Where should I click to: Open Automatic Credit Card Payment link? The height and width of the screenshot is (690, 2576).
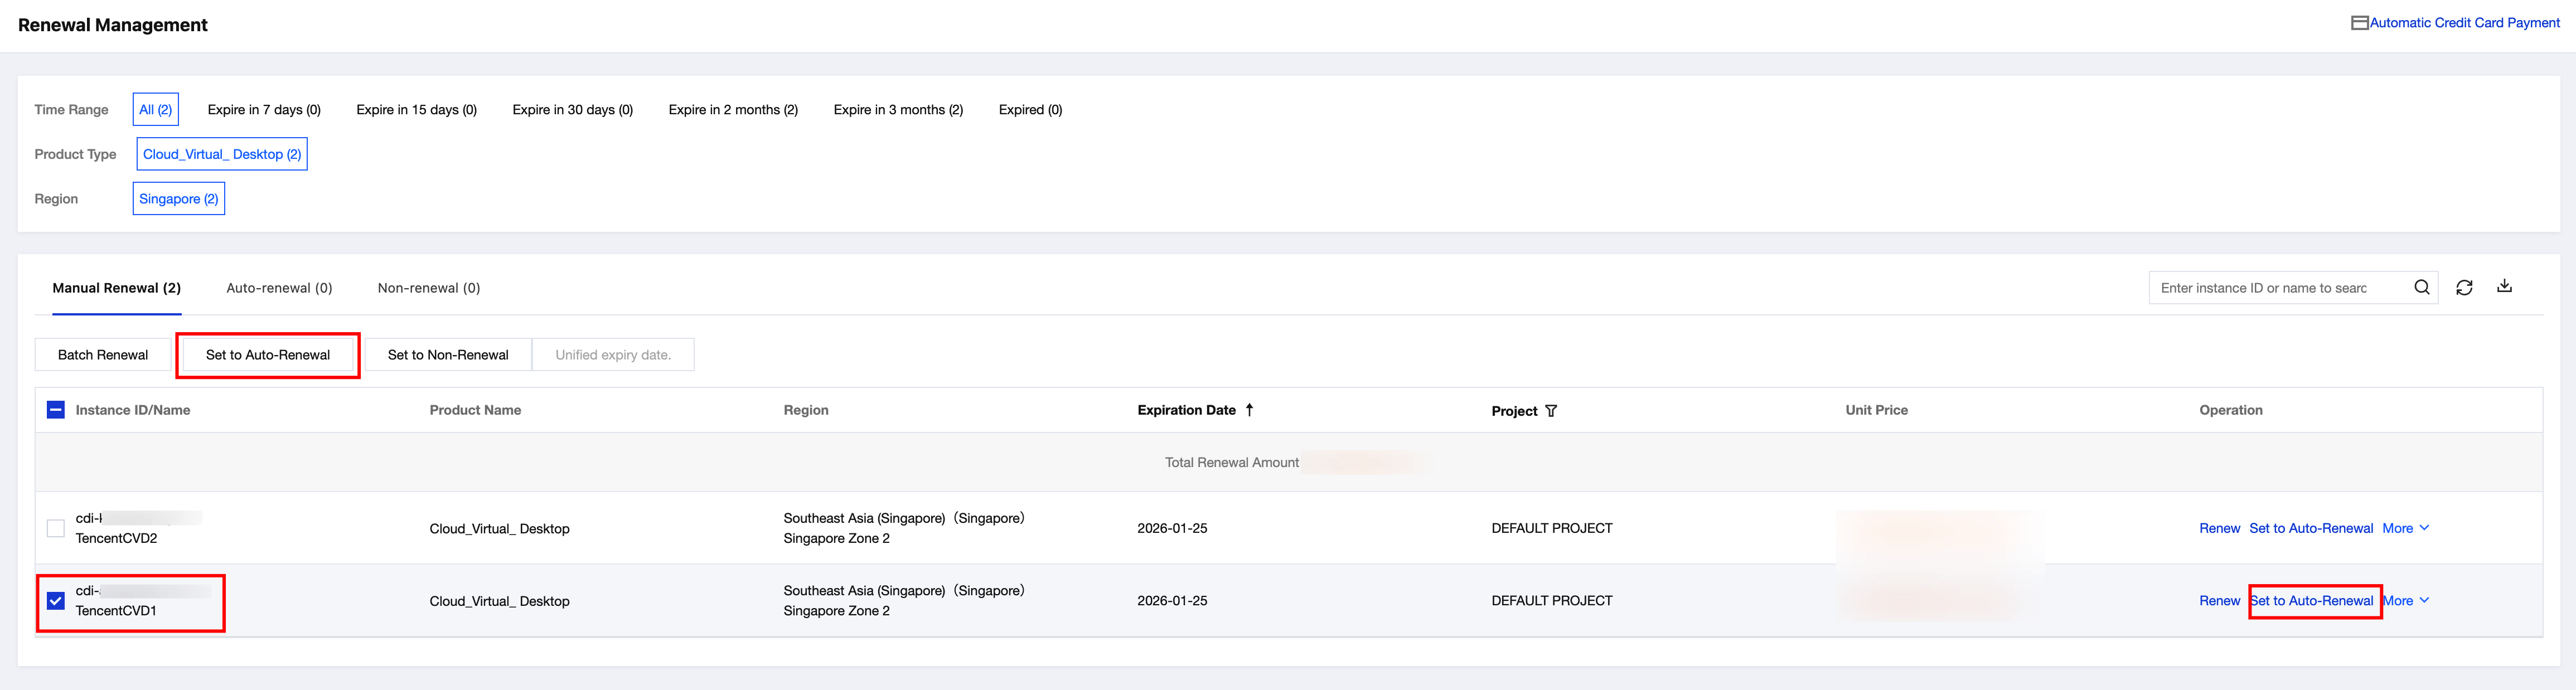pyautogui.click(x=2464, y=23)
